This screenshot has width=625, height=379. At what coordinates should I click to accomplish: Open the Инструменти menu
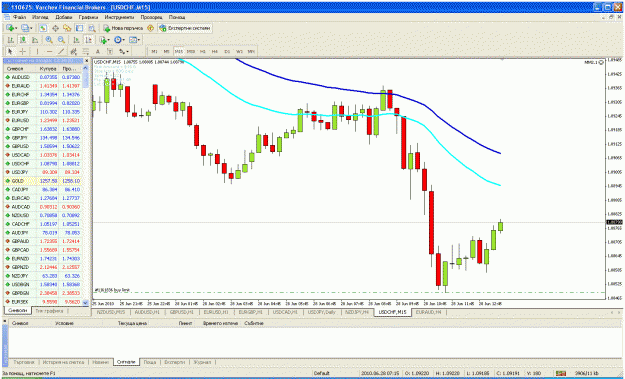pyautogui.click(x=120, y=18)
